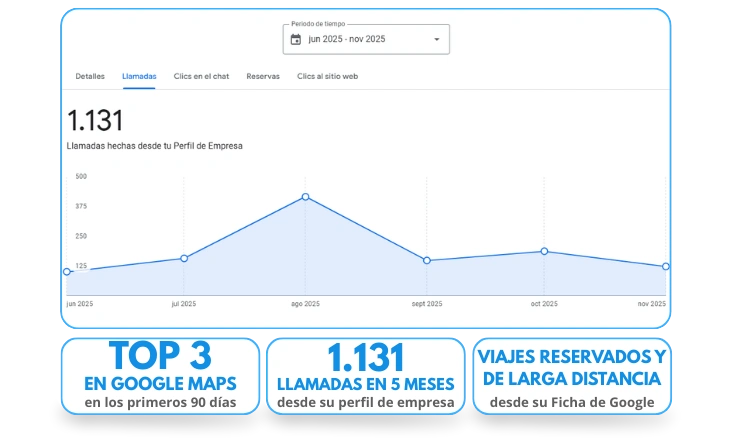Open the Periodo de tiempo dropdown arrow
This screenshot has height=443, width=732.
point(436,39)
